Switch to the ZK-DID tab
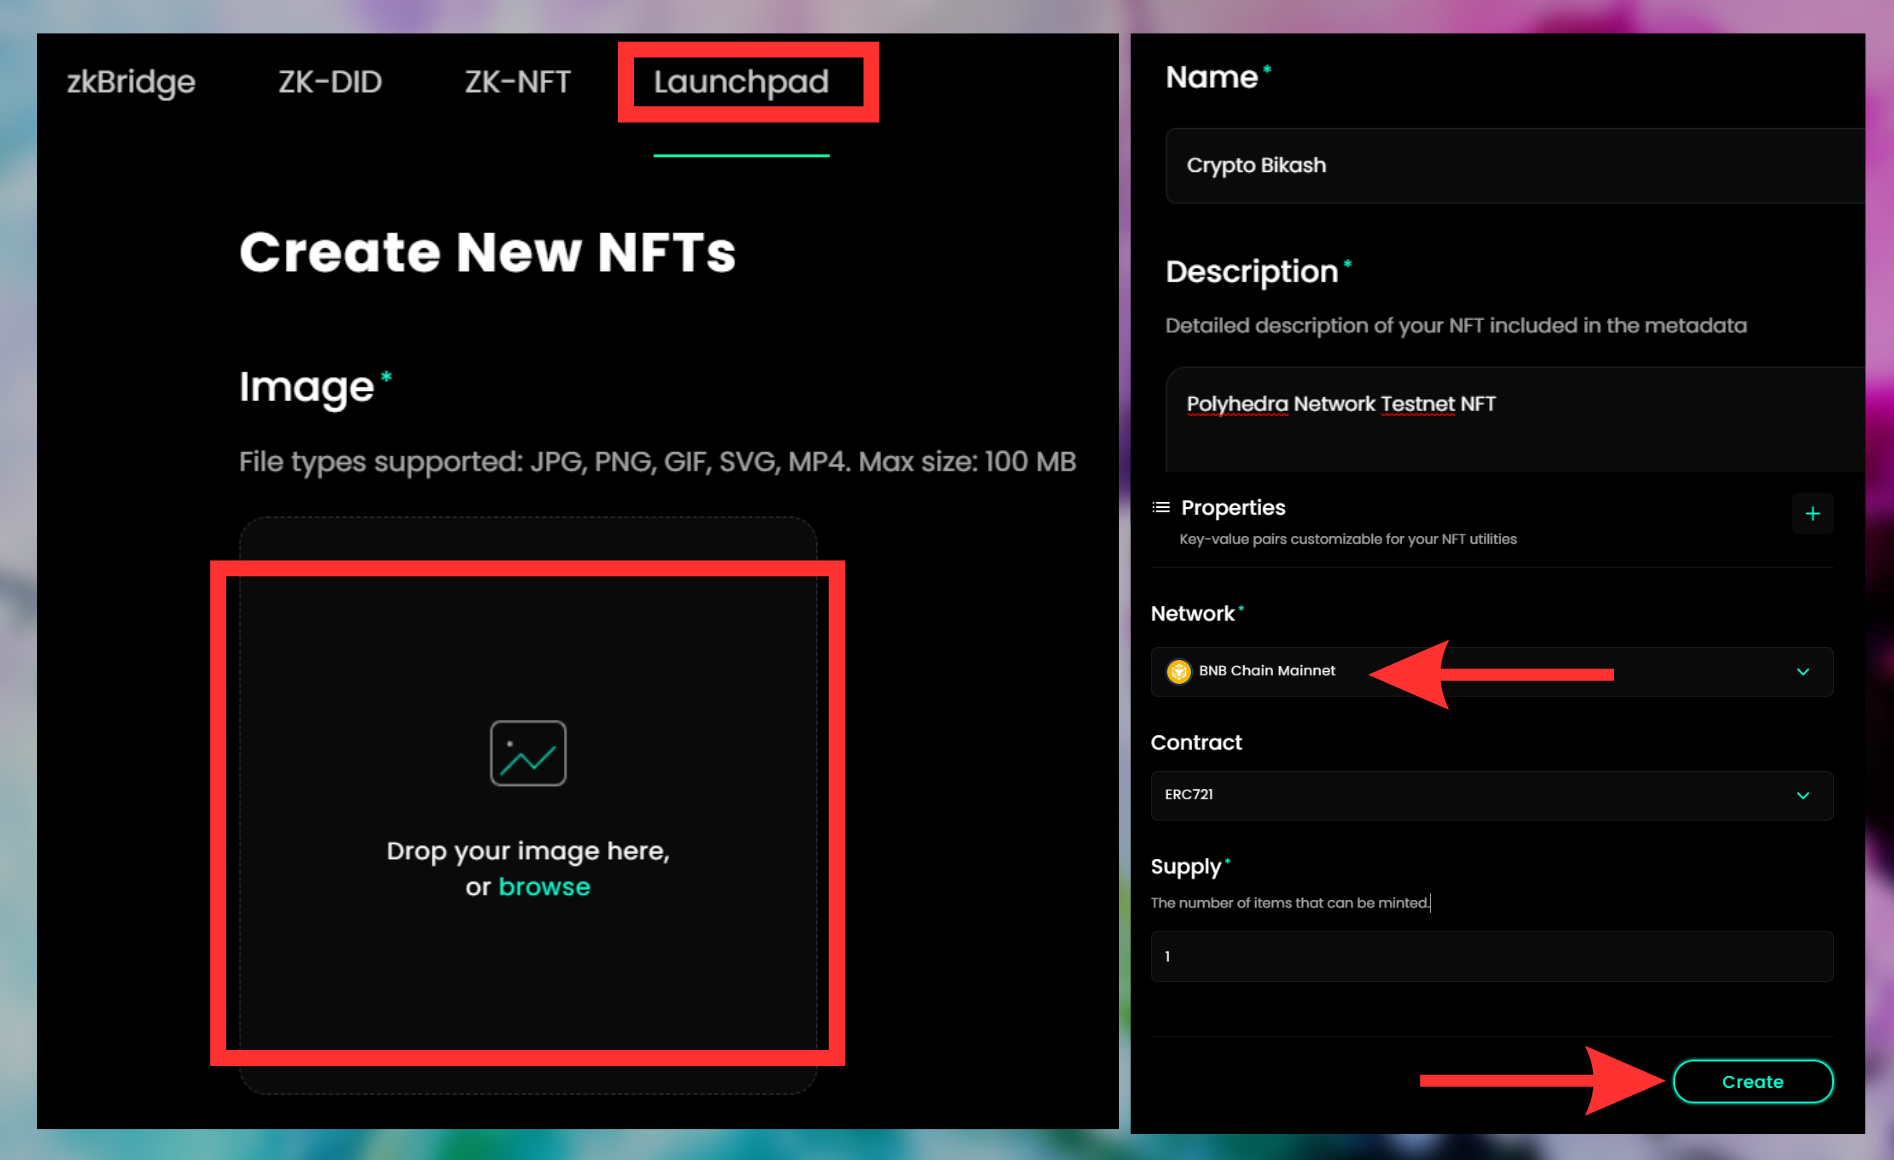 tap(330, 82)
